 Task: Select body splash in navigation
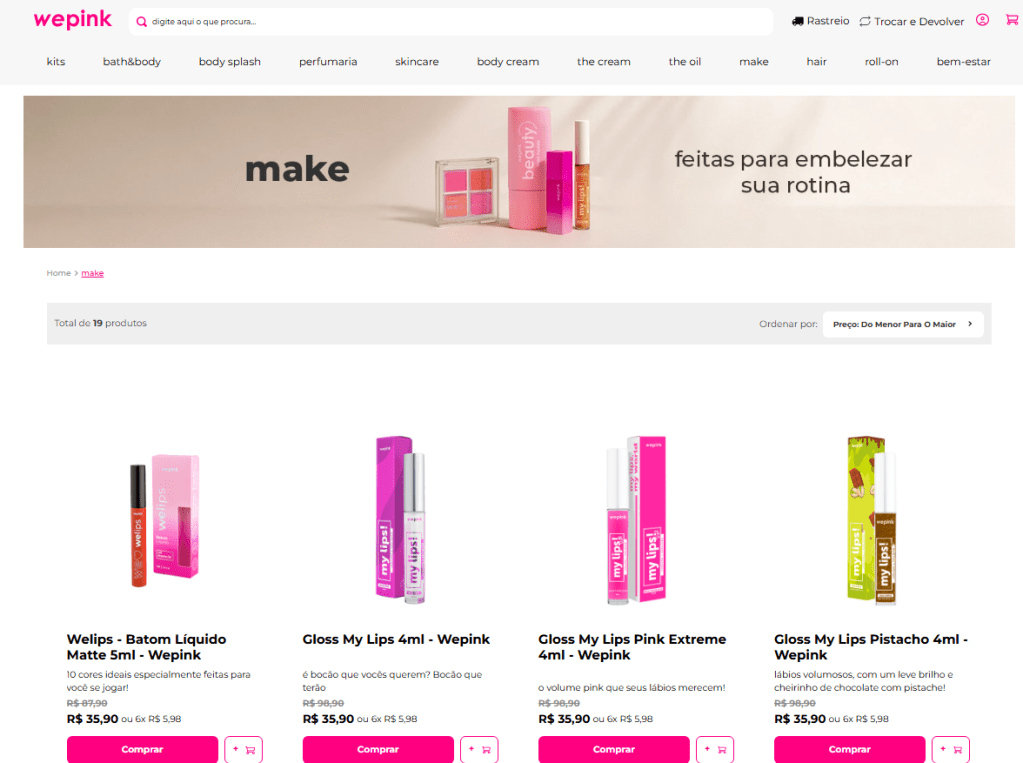click(230, 61)
